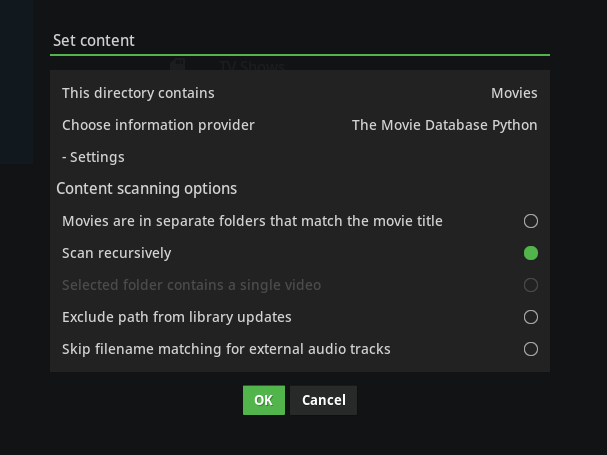607x455 pixels.
Task: Select 'Skip filename matching for external audio' text
Action: click(226, 349)
